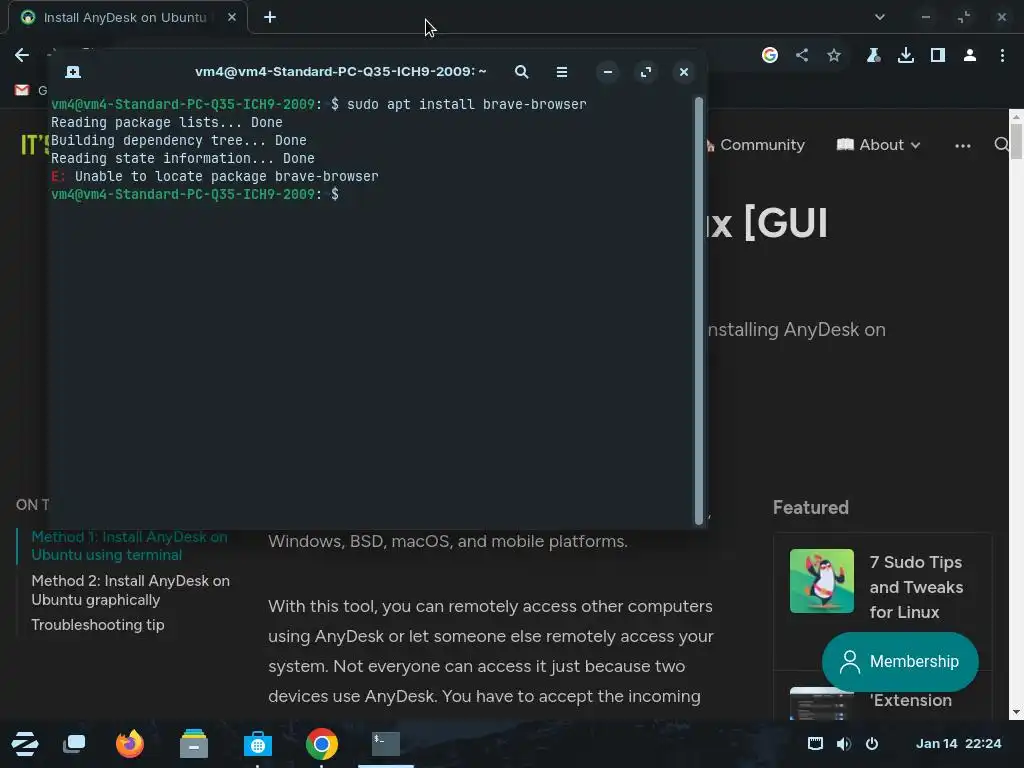The width and height of the screenshot is (1024, 768).
Task: Open the Jan 14 22:24 clock
Action: click(x=958, y=744)
